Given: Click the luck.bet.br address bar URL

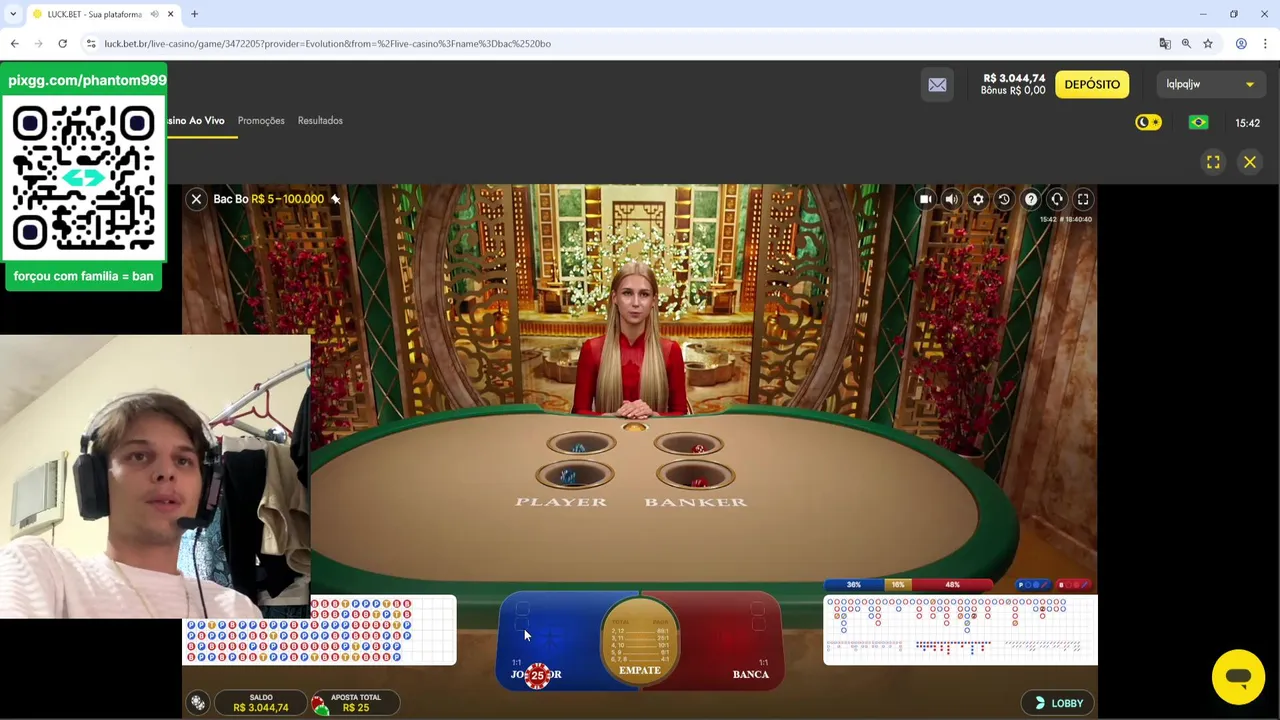Looking at the screenshot, I should point(327,44).
